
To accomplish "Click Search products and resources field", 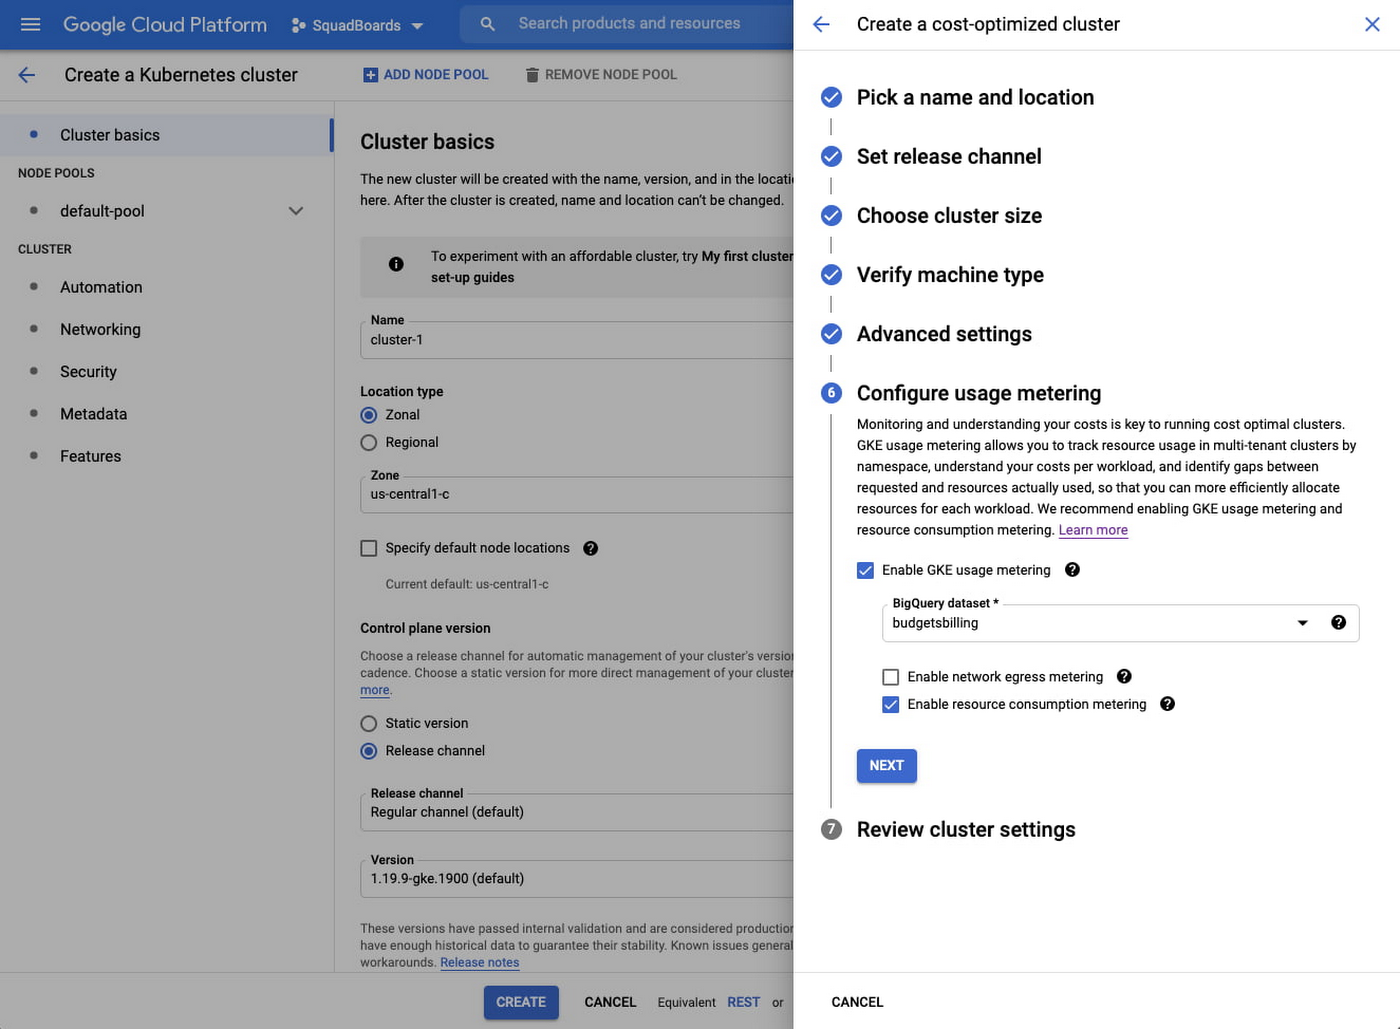I will [629, 23].
